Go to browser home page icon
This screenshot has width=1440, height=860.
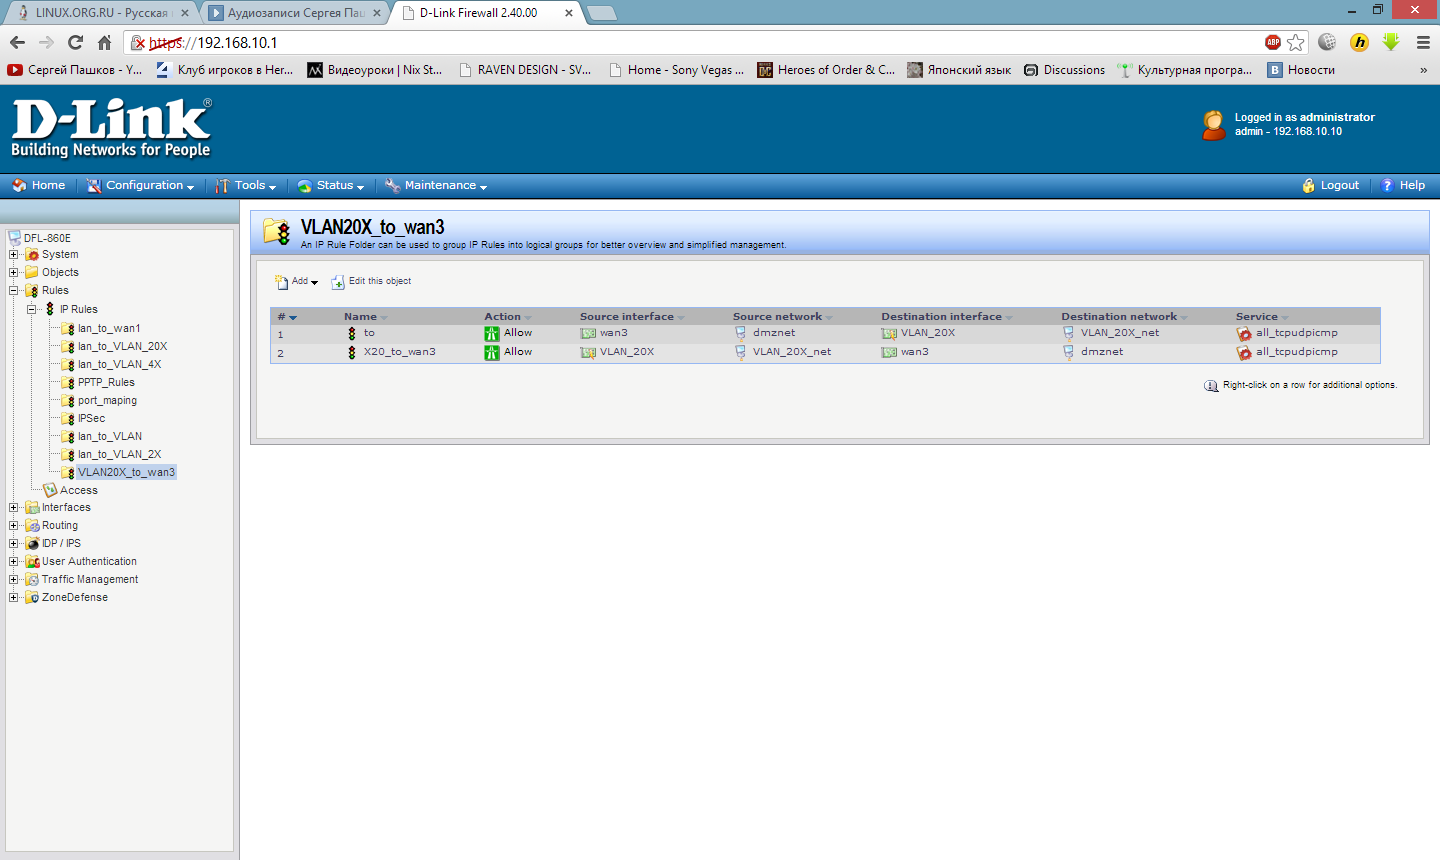click(x=104, y=42)
